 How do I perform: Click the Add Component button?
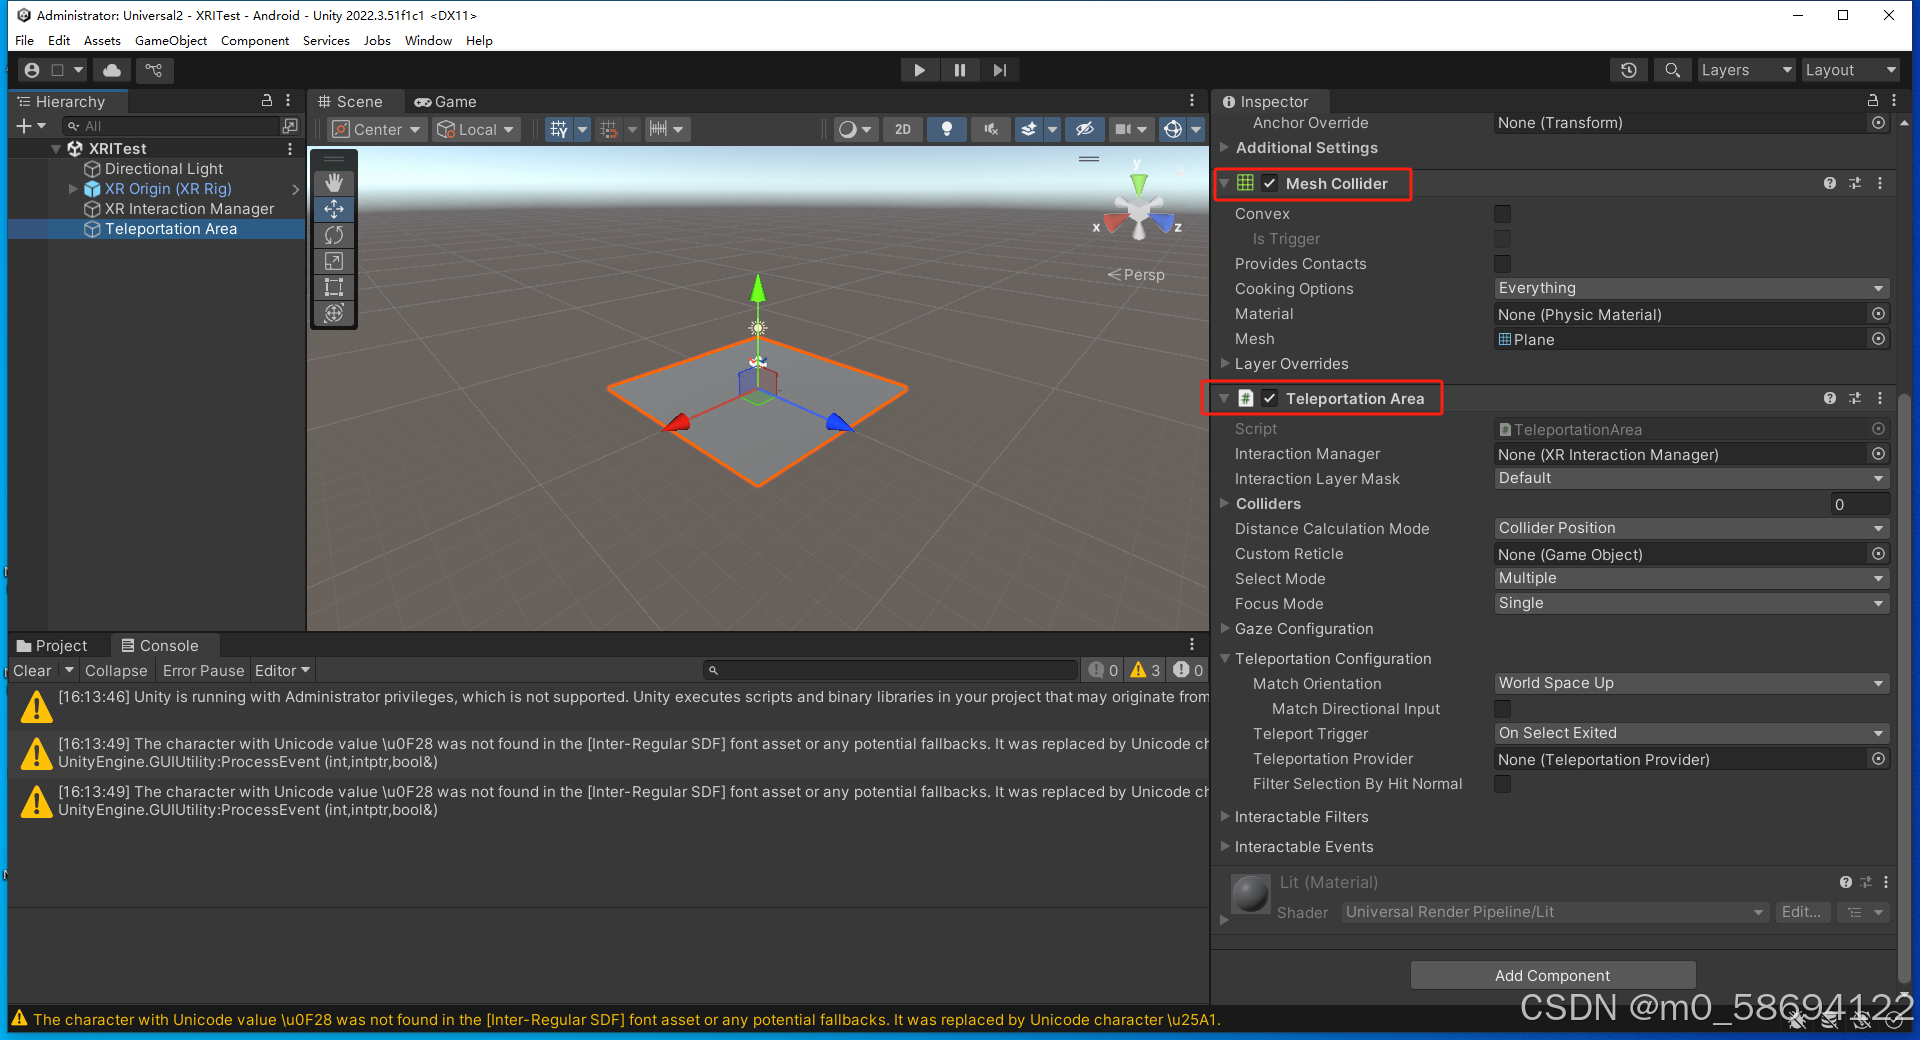(x=1551, y=975)
